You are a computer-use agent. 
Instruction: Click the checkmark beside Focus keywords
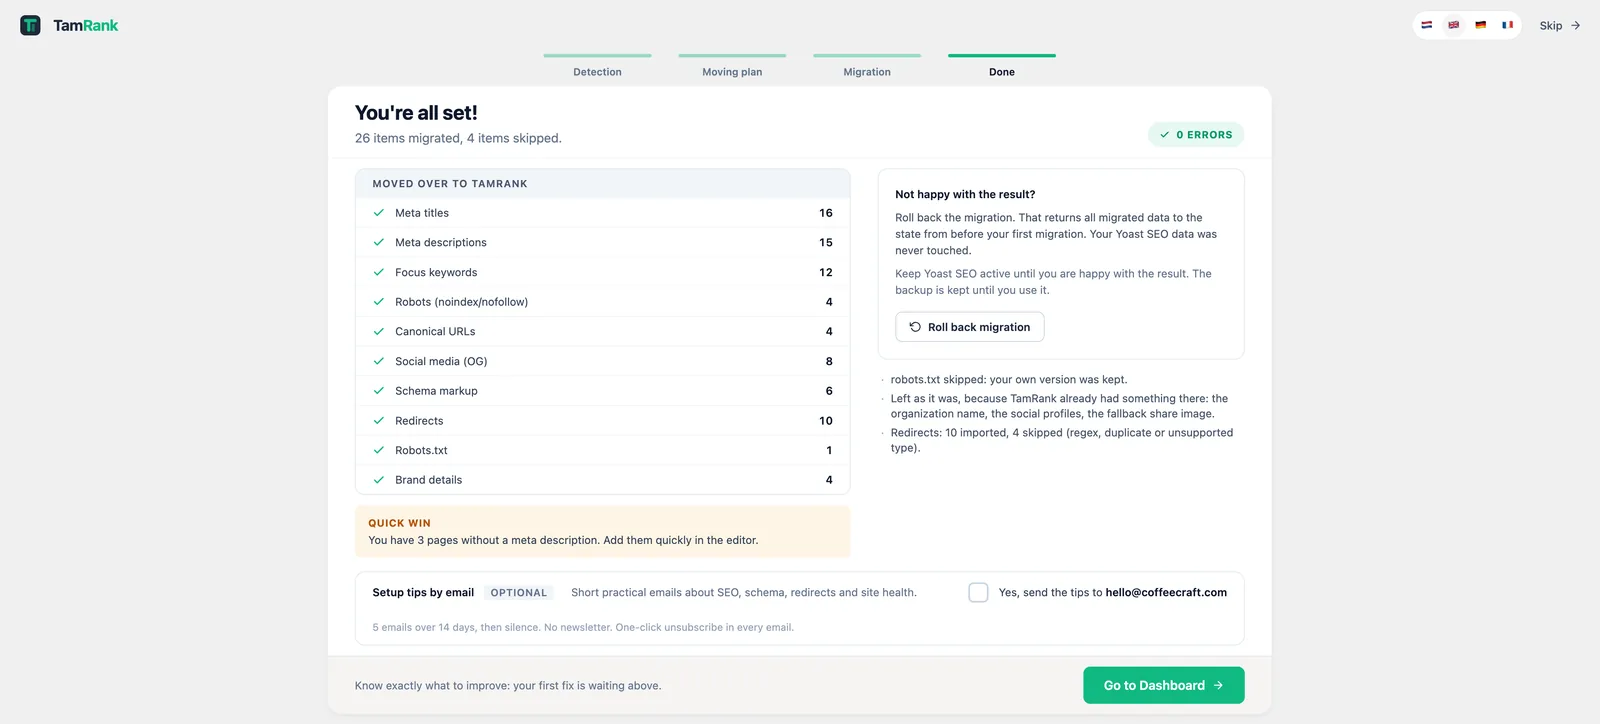click(379, 272)
